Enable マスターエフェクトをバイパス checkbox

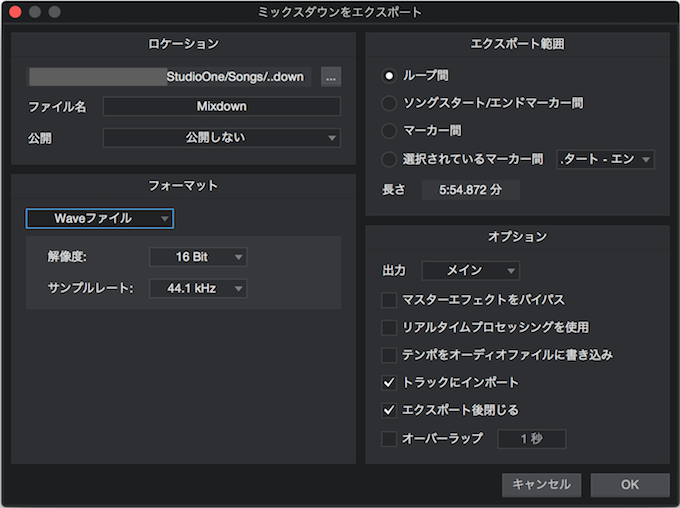point(389,300)
